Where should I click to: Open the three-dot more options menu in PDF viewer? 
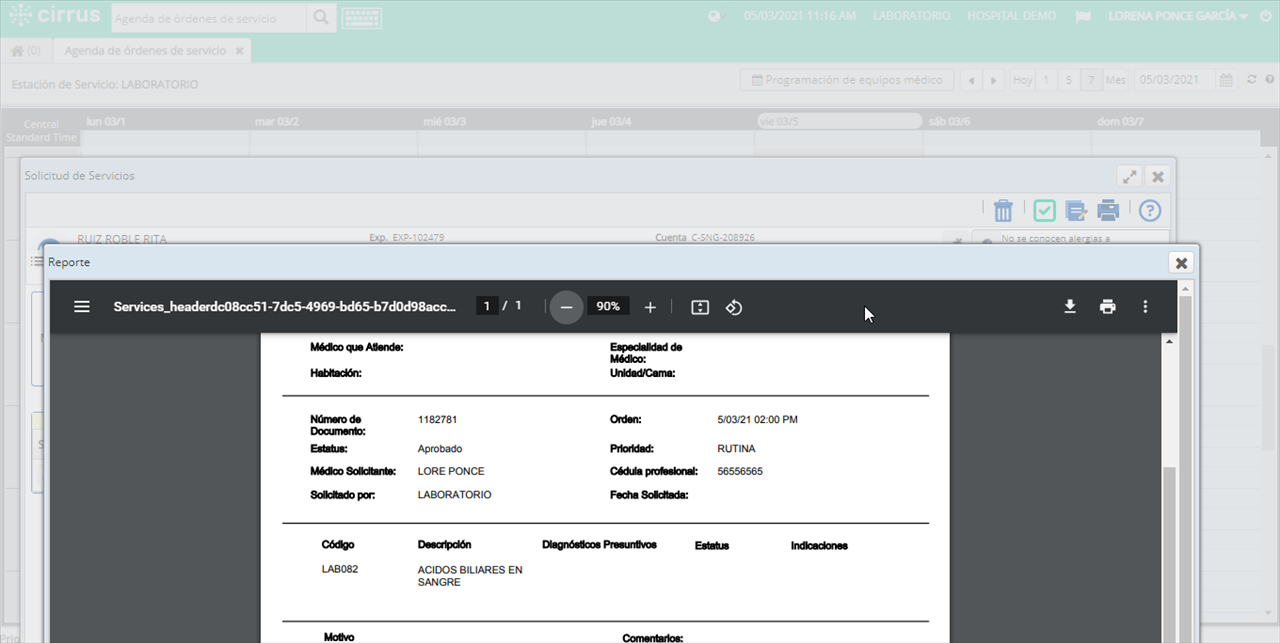tap(1145, 307)
